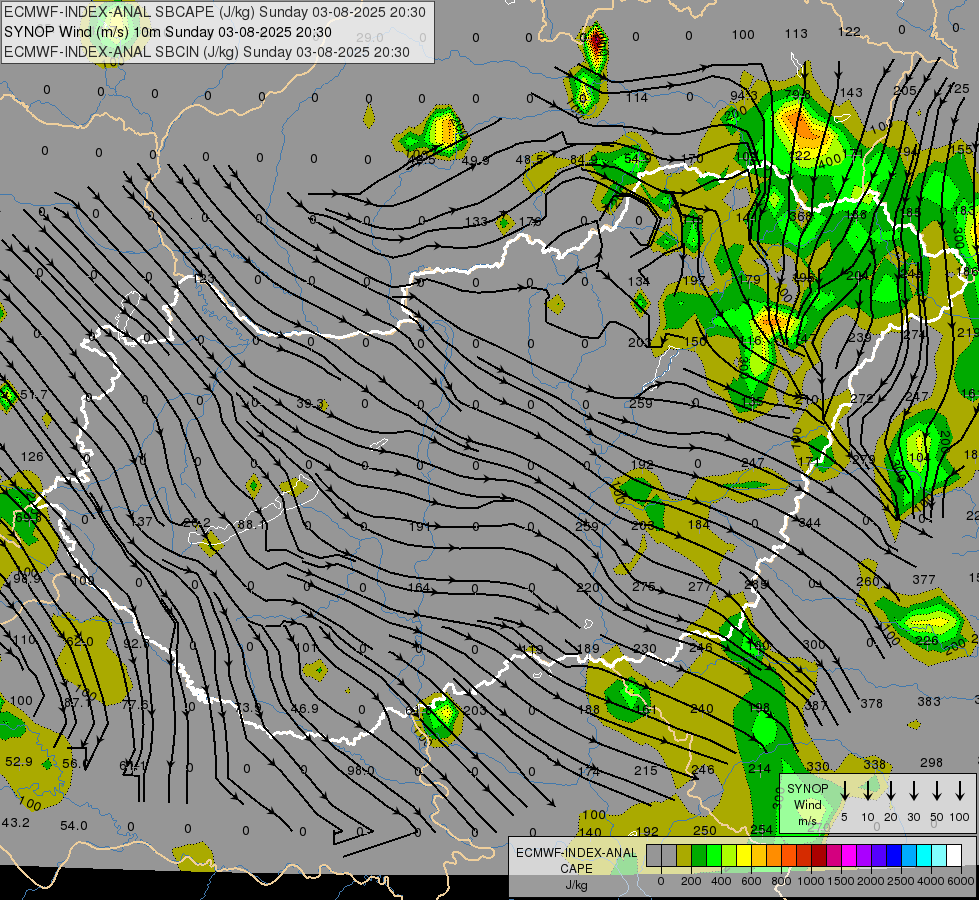Click the 298 value on the map
Viewport: 979px width, 900px height.
[931, 762]
